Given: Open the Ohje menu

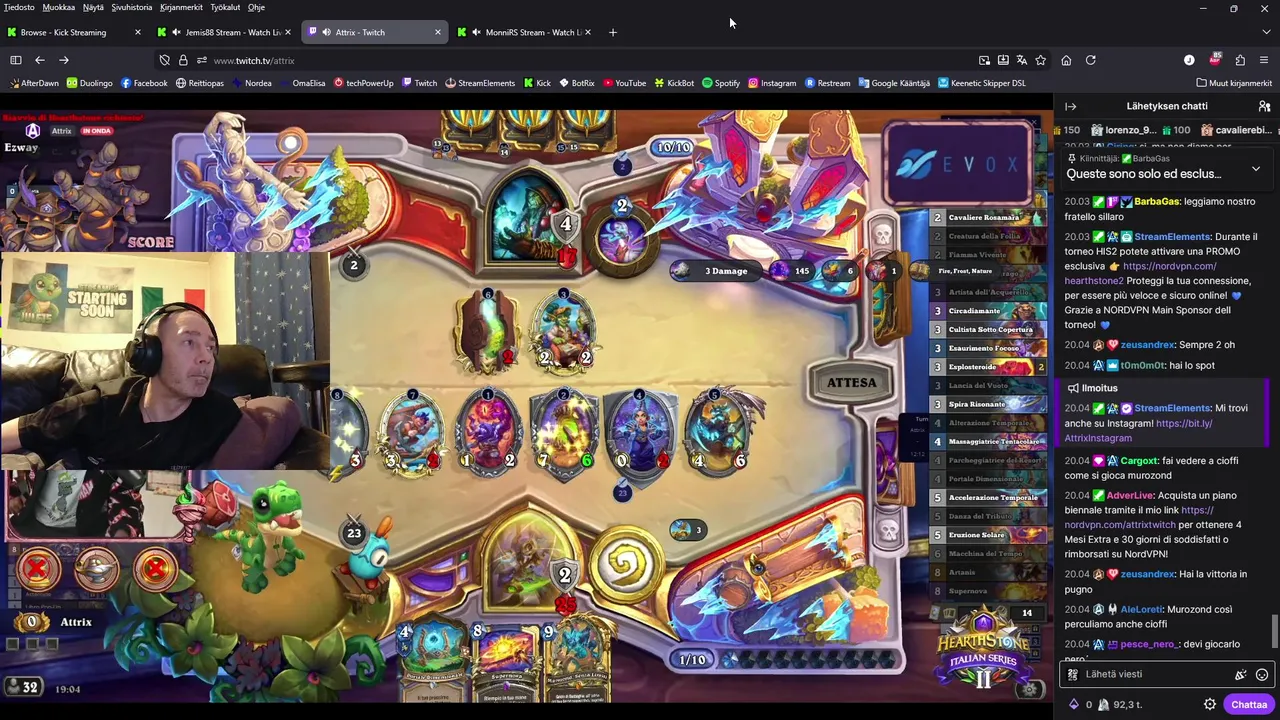Looking at the screenshot, I should pyautogui.click(x=256, y=7).
